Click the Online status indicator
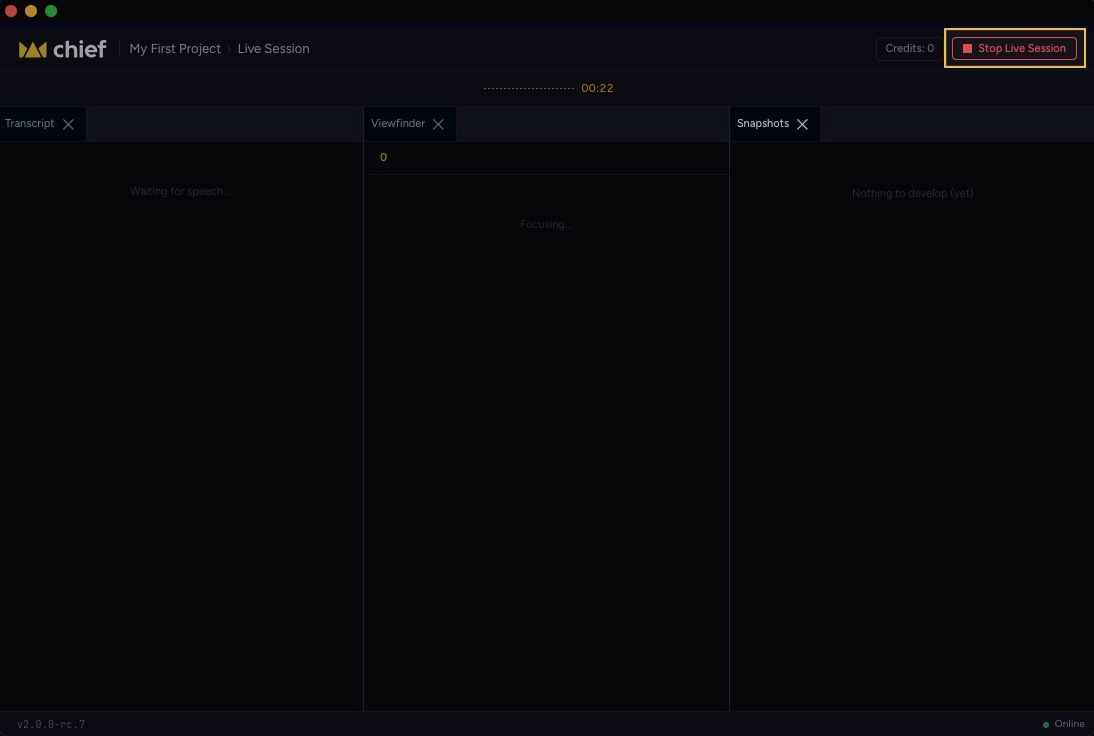 pos(1063,724)
